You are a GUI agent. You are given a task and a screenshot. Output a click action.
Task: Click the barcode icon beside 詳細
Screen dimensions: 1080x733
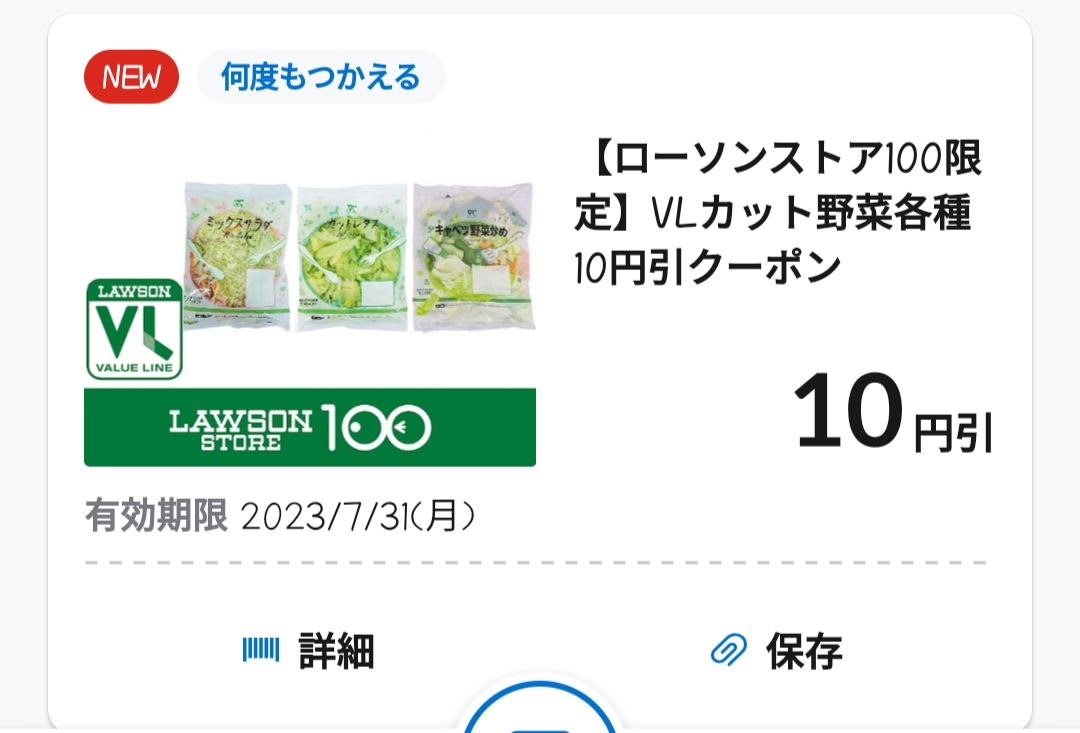click(x=261, y=651)
